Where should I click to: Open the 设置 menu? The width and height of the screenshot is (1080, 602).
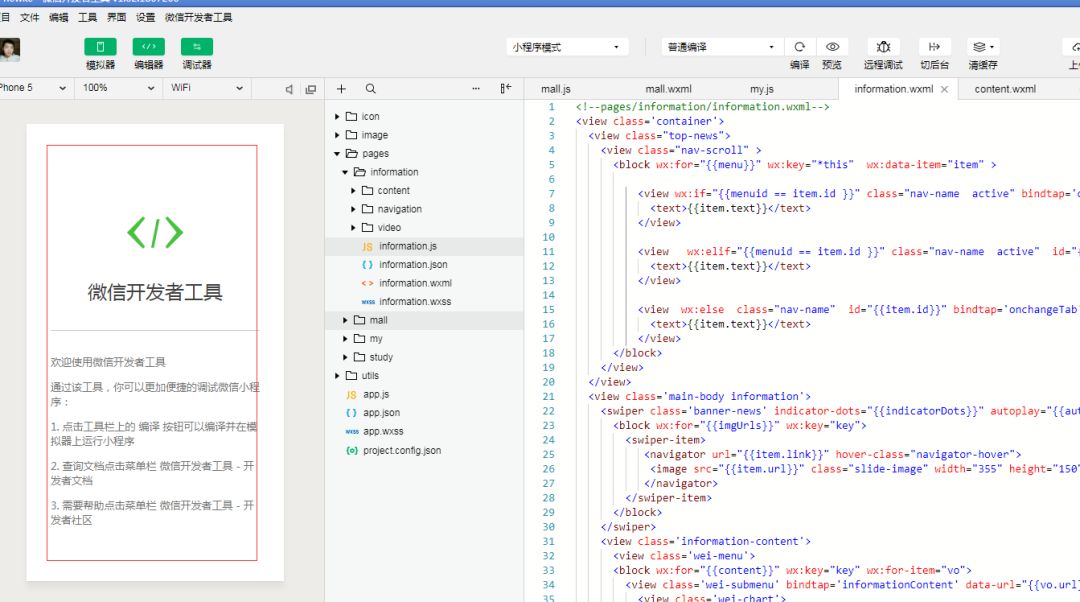(145, 17)
